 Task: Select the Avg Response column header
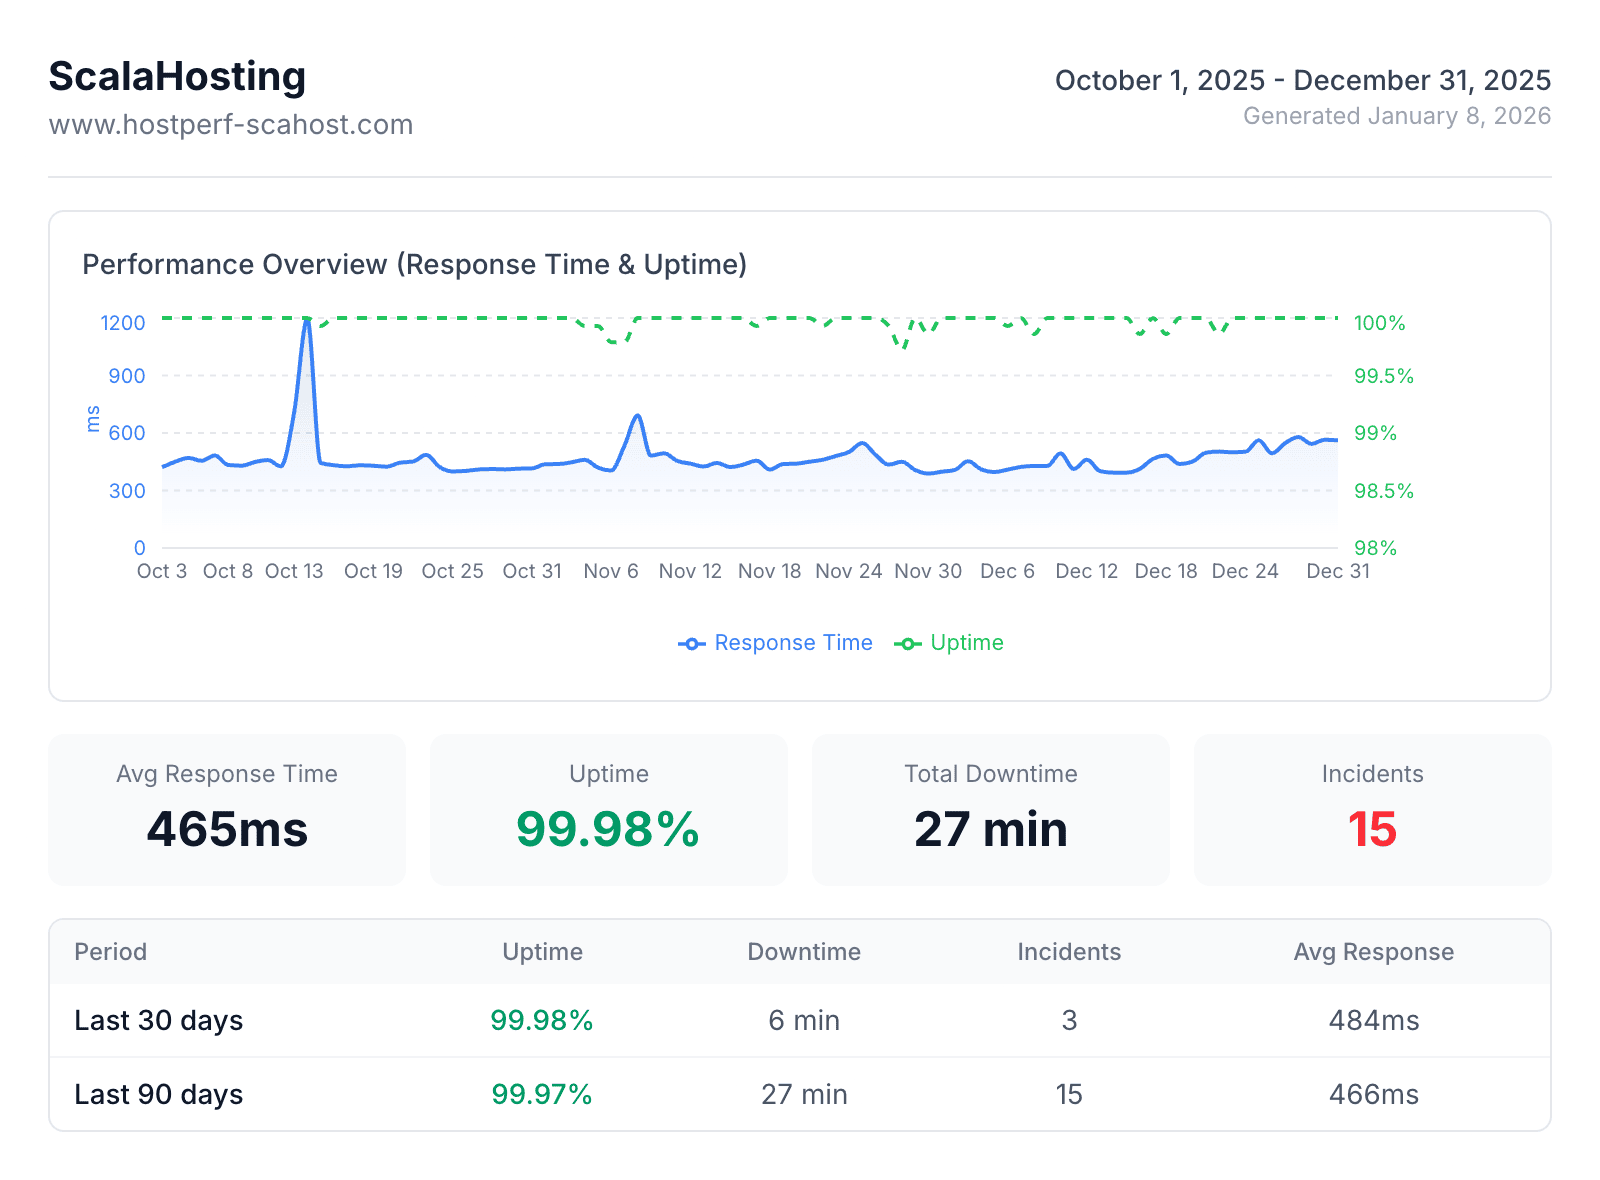pyautogui.click(x=1373, y=951)
